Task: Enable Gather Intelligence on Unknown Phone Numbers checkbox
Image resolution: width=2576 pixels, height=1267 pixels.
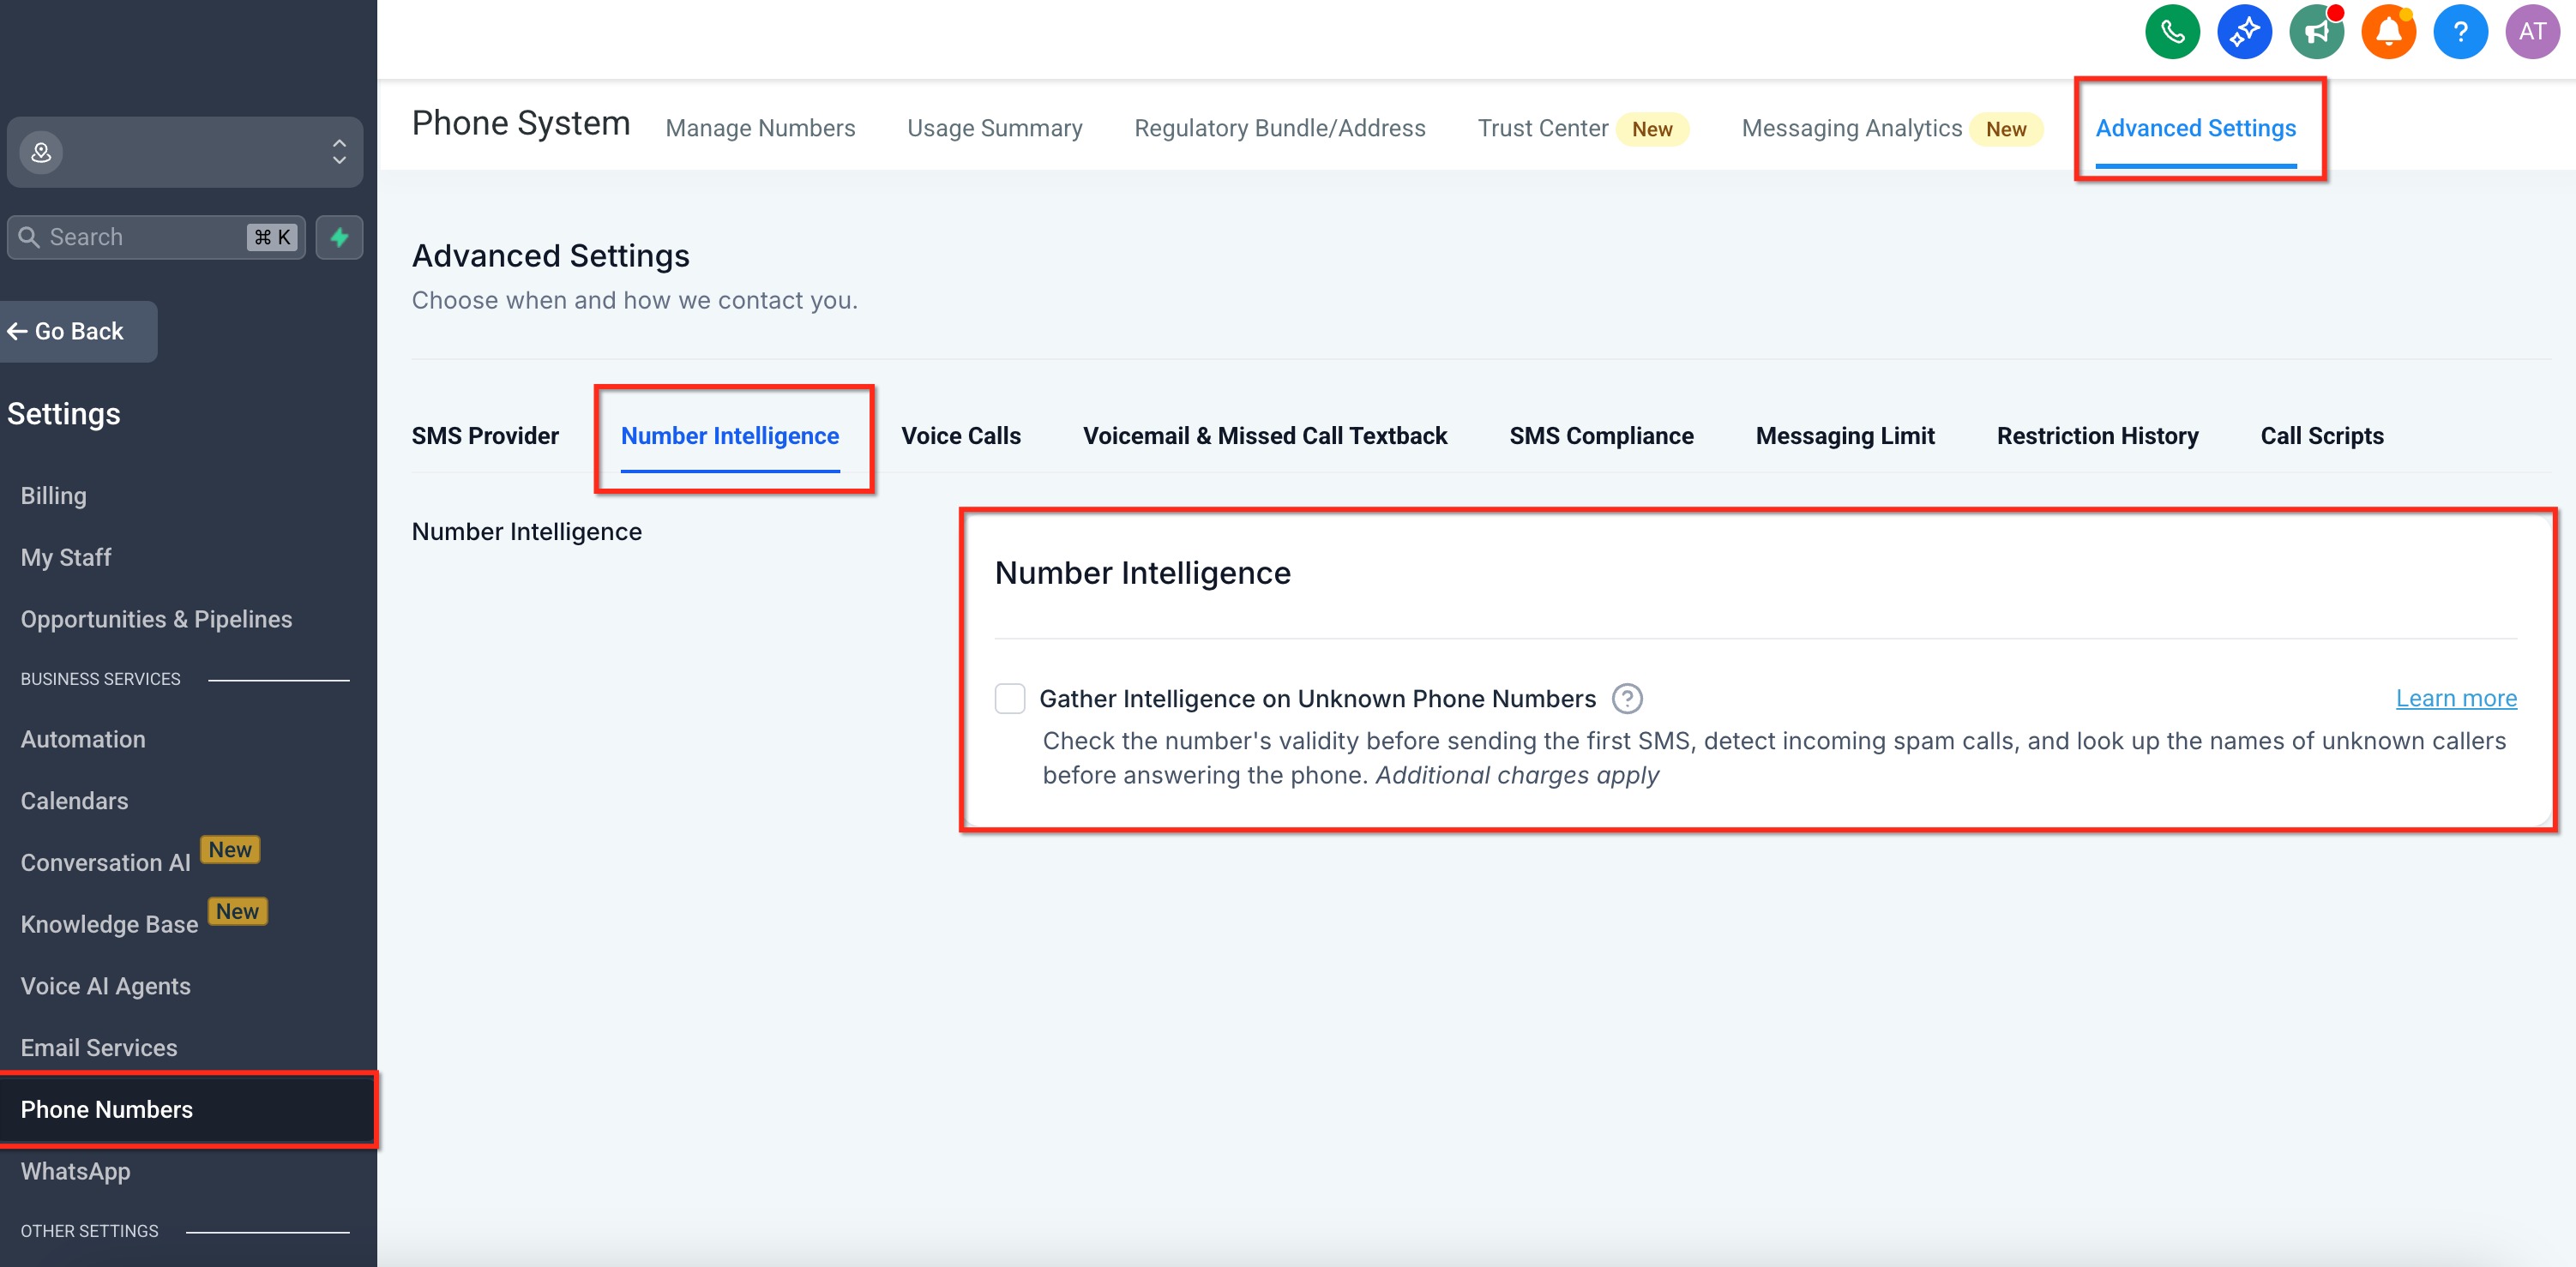Action: pyautogui.click(x=1010, y=698)
